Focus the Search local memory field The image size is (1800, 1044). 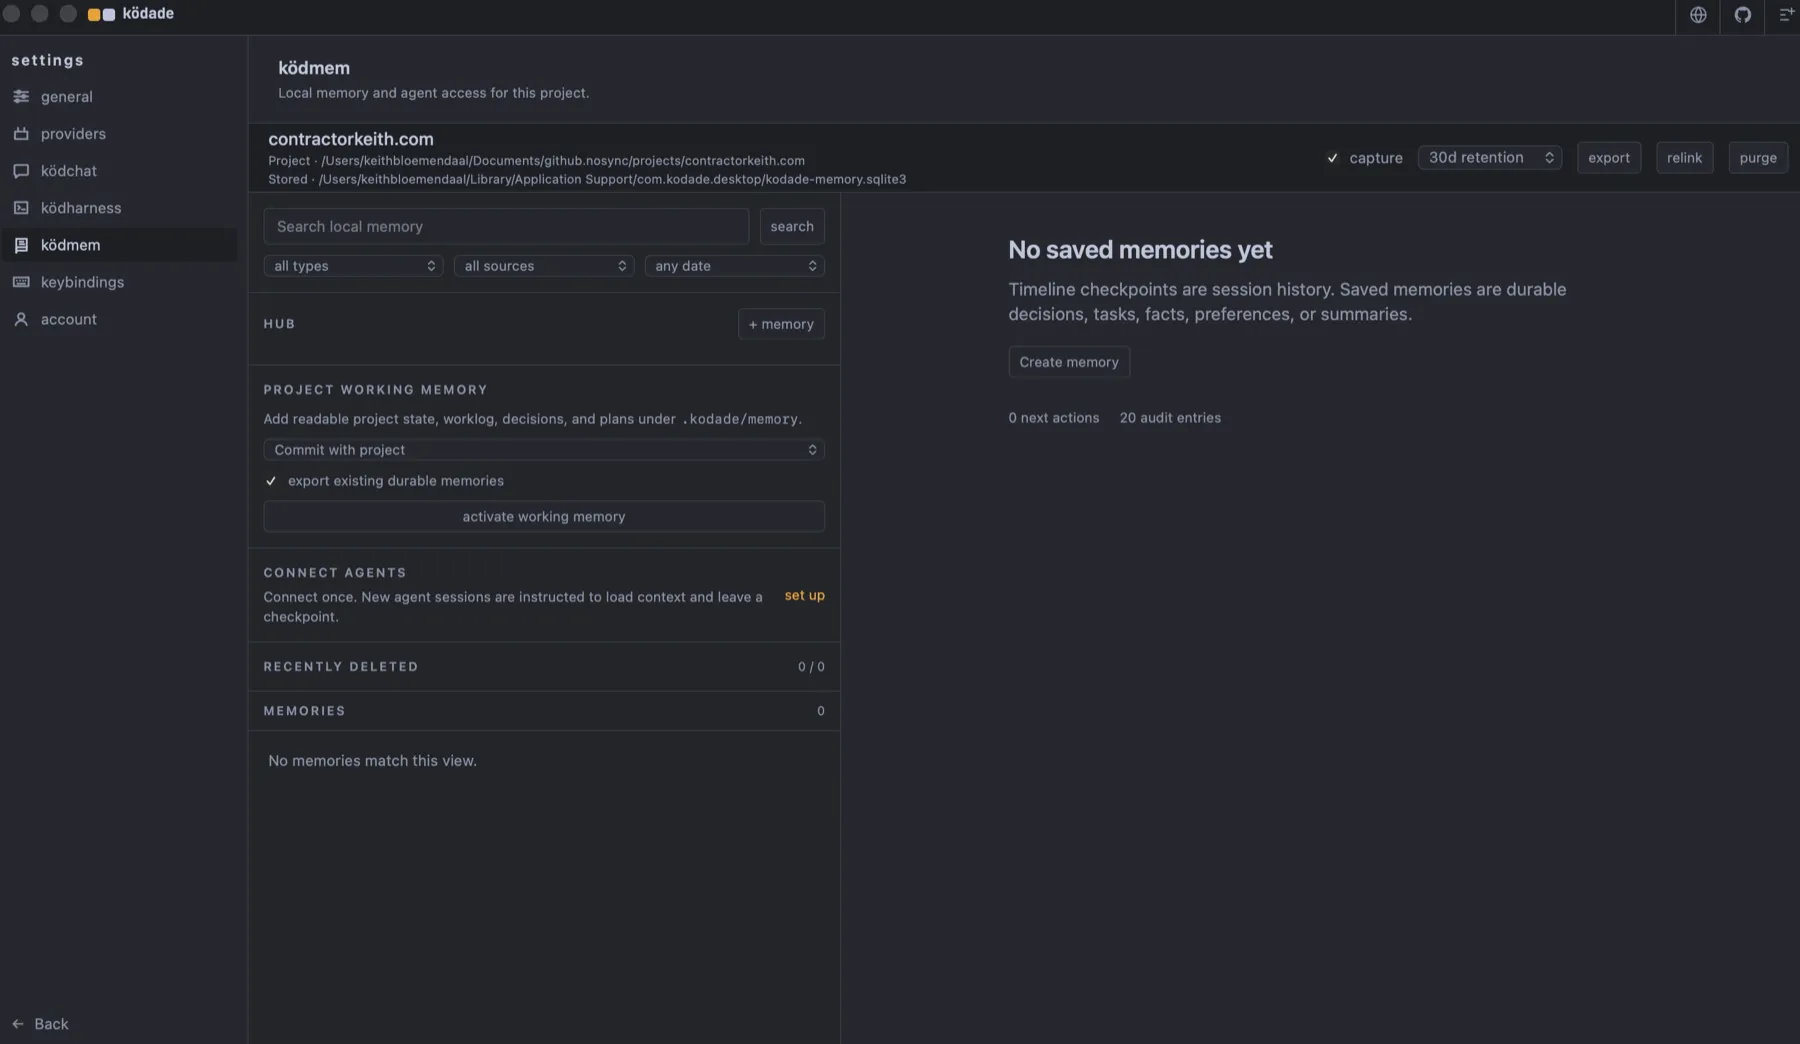click(x=506, y=227)
